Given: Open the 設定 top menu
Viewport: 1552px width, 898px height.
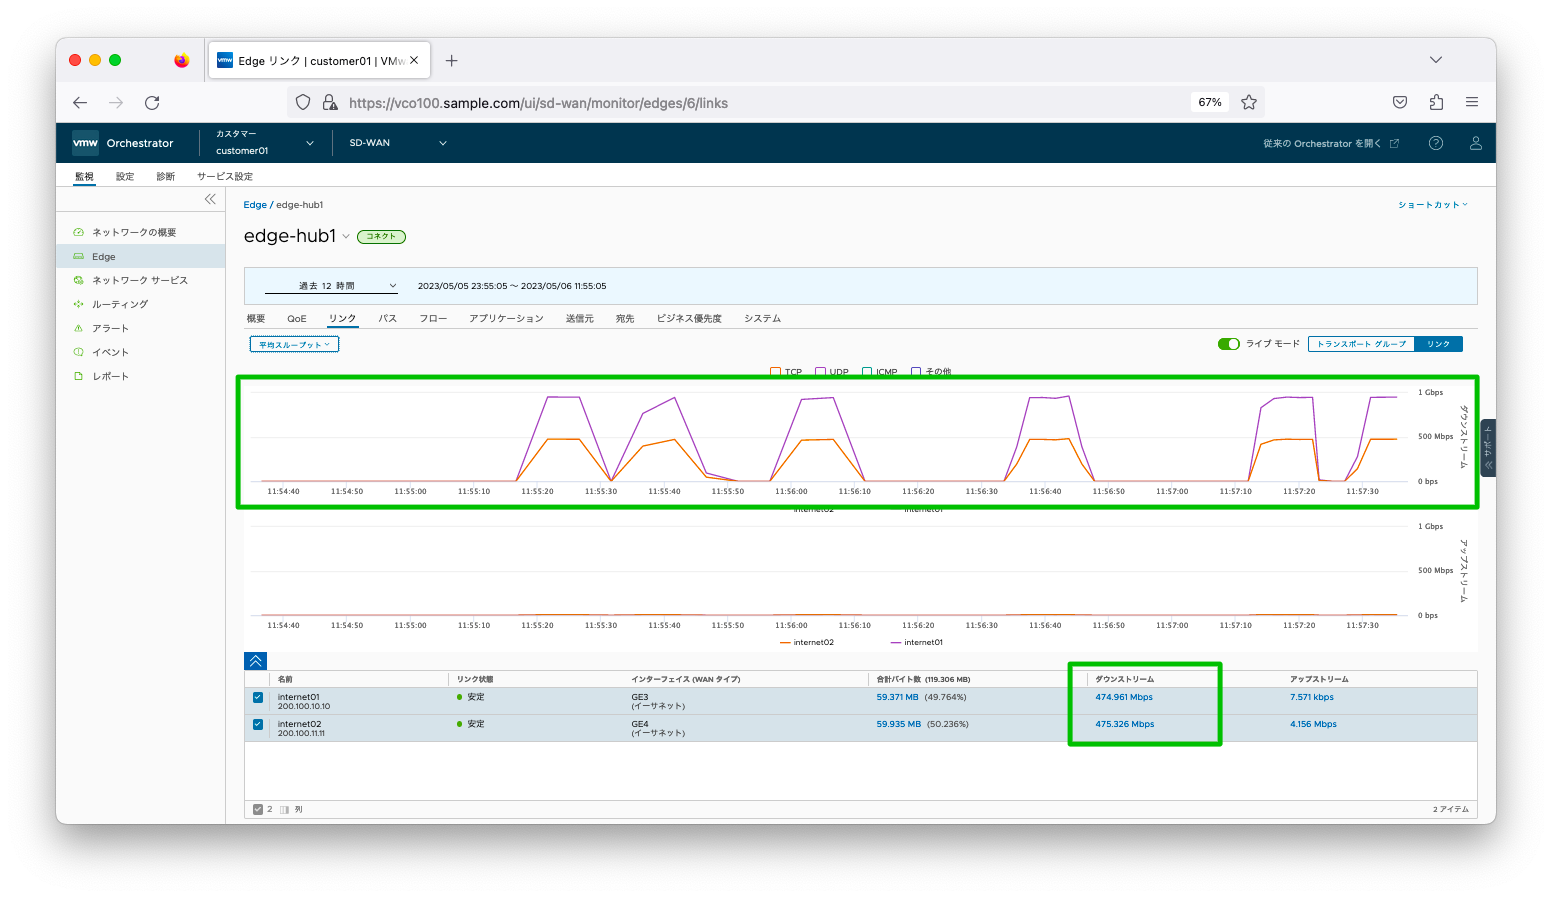Looking at the screenshot, I should click(x=125, y=176).
